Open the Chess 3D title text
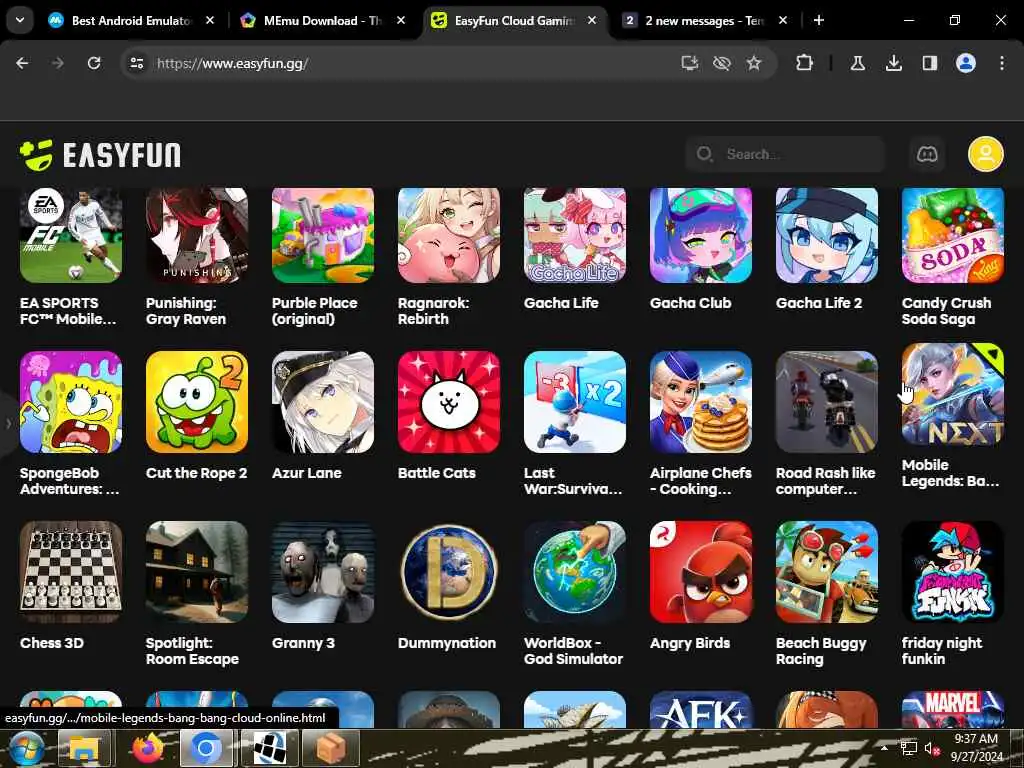Image resolution: width=1024 pixels, height=768 pixels. coord(52,643)
